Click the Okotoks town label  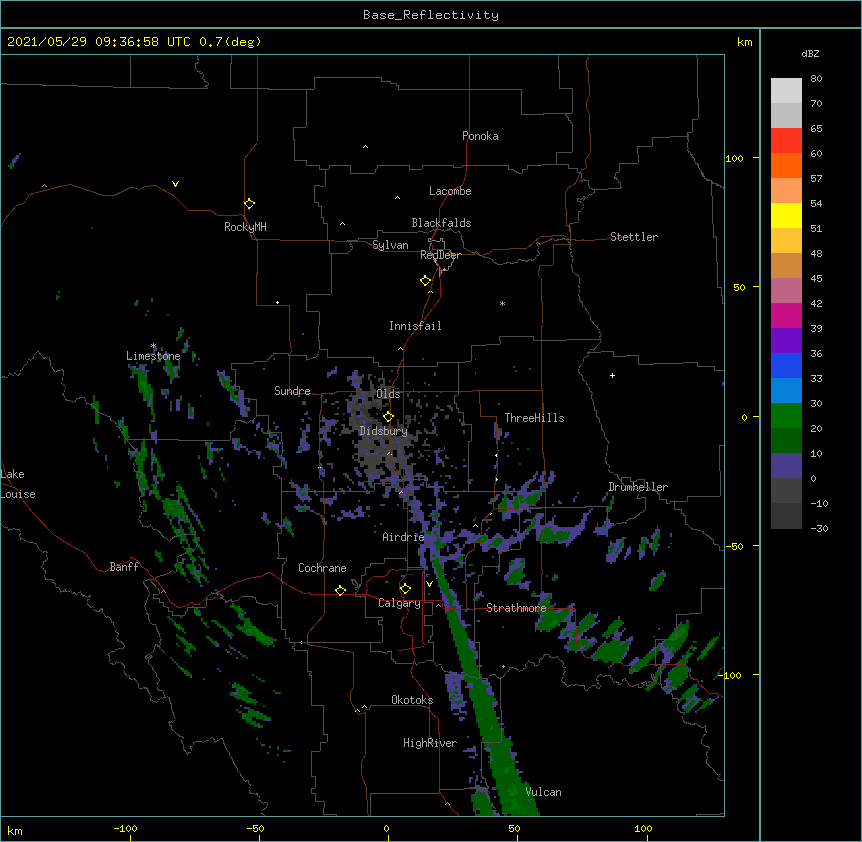click(412, 700)
